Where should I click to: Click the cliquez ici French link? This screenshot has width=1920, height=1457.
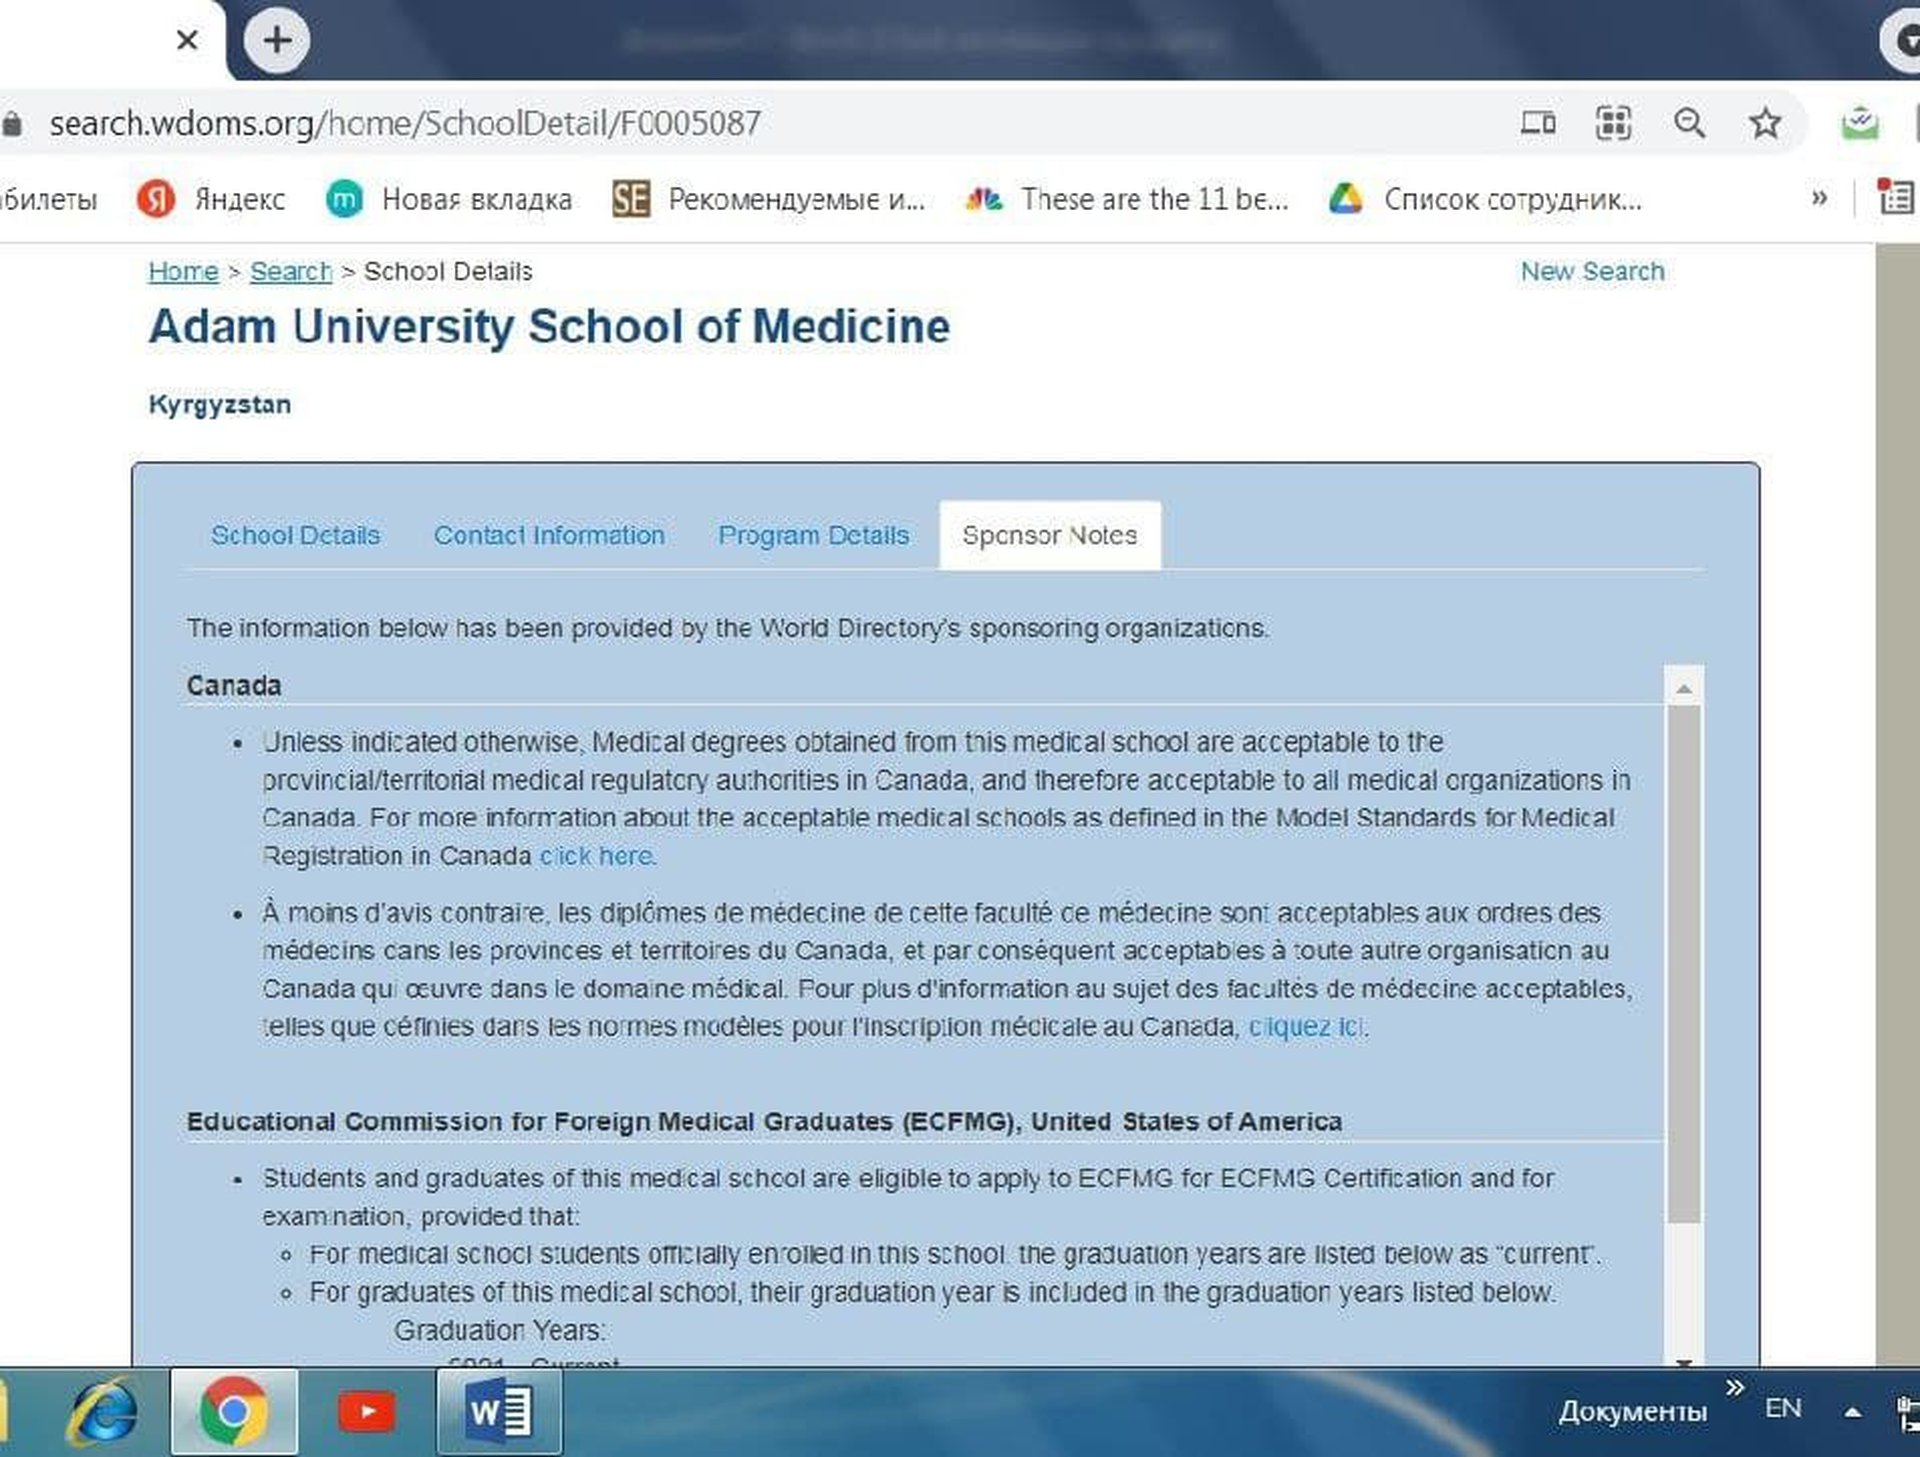[1306, 1026]
